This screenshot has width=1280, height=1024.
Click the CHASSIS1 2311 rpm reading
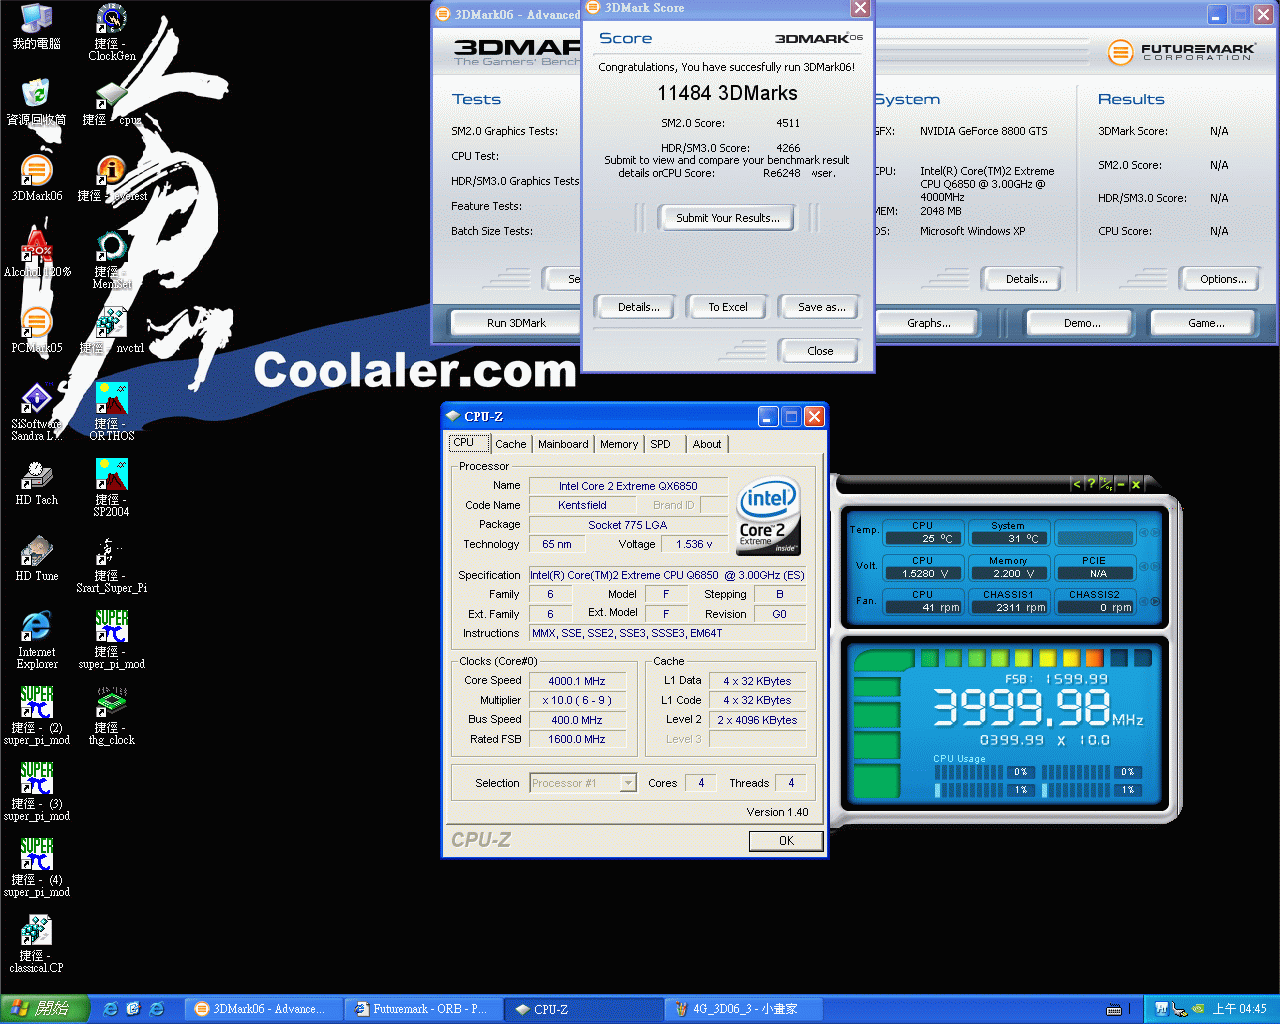tap(1008, 607)
